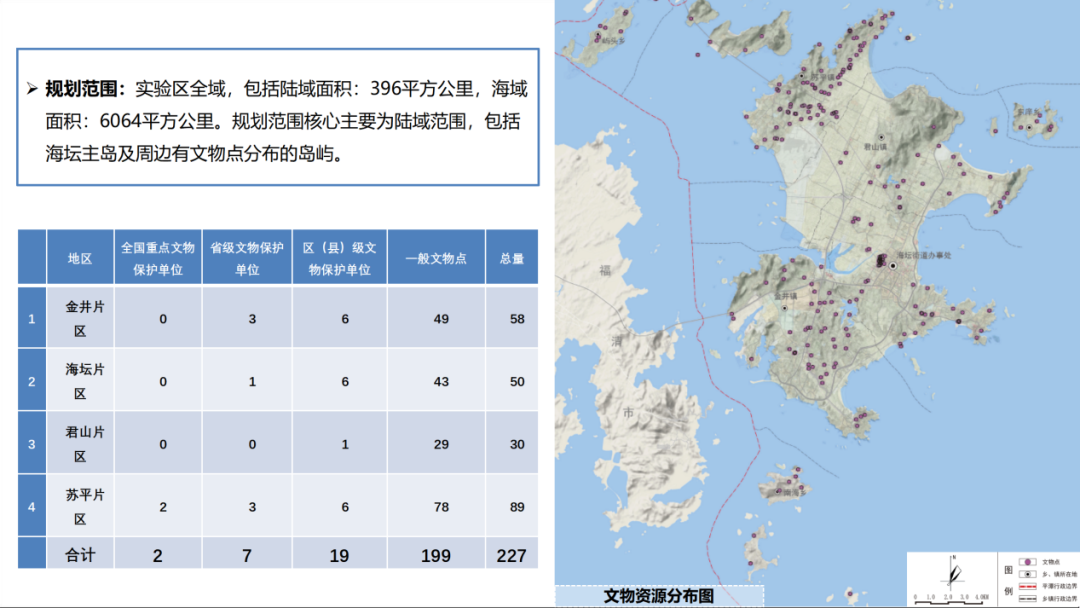This screenshot has width=1080, height=608.
Task: Click the 合计 national-level total 2
Action: click(158, 556)
